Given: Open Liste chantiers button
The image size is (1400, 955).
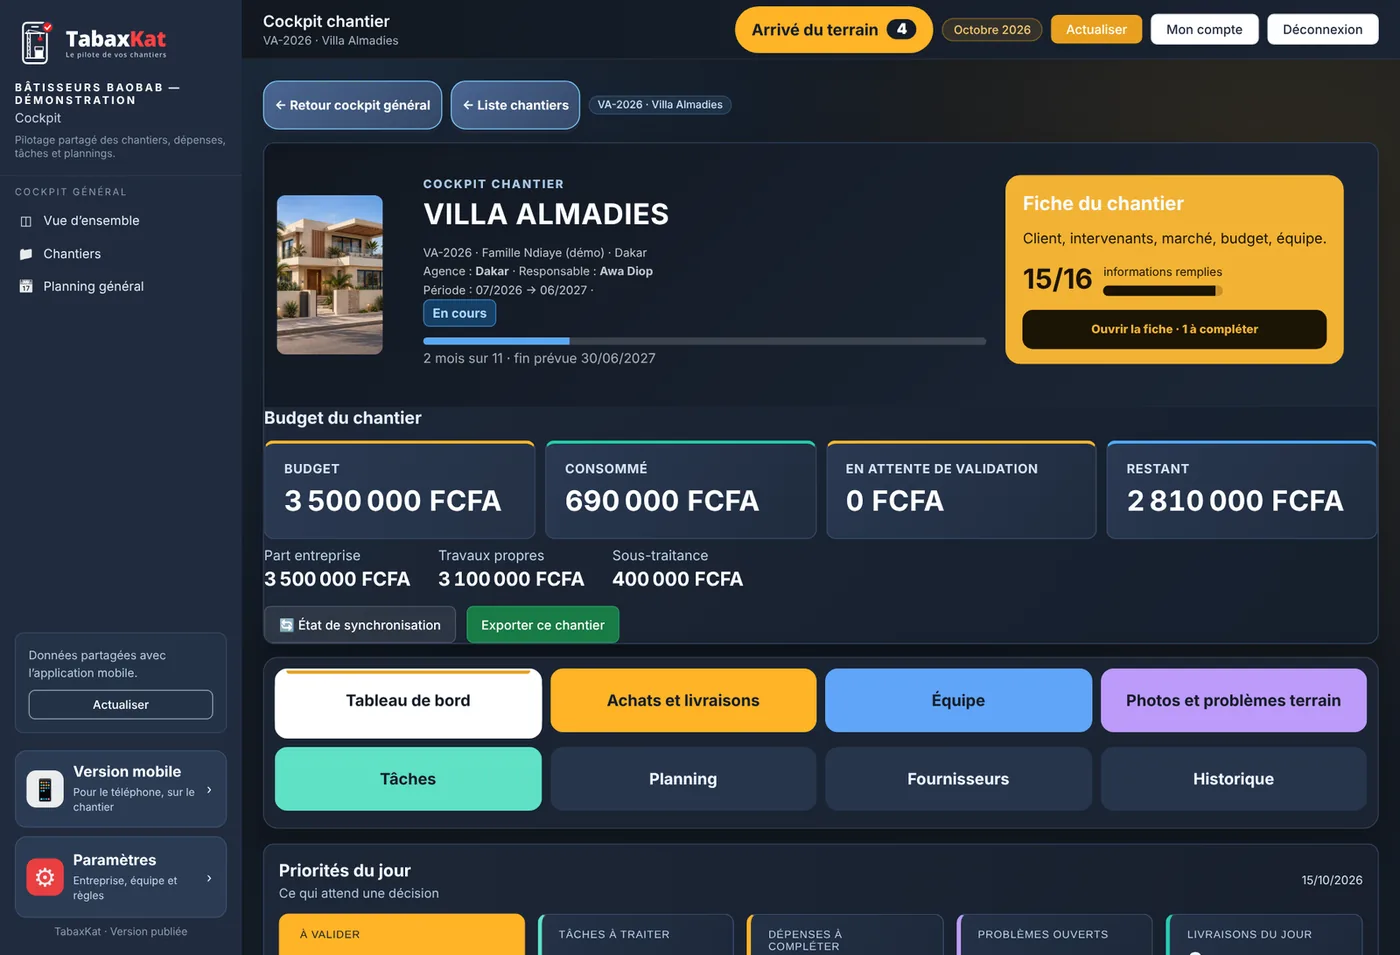Looking at the screenshot, I should (515, 105).
